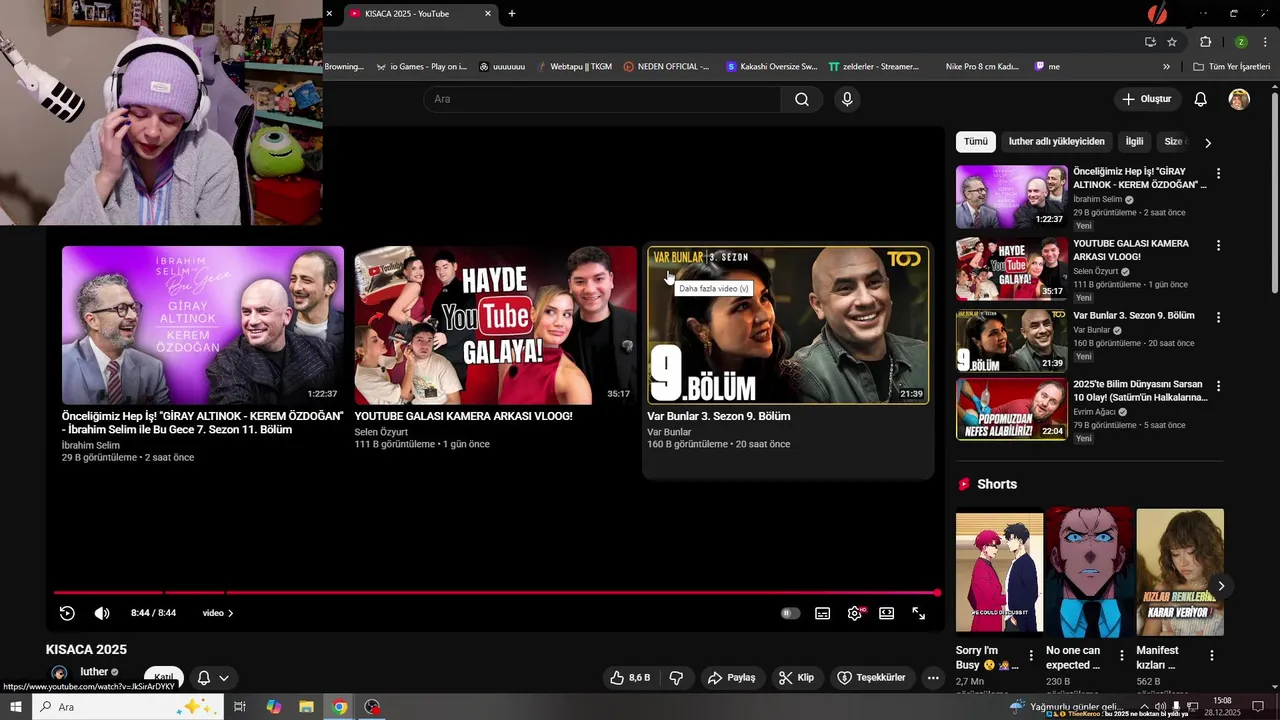Show more filter chips with right arrow
Image resolution: width=1280 pixels, height=720 pixels.
(1208, 143)
